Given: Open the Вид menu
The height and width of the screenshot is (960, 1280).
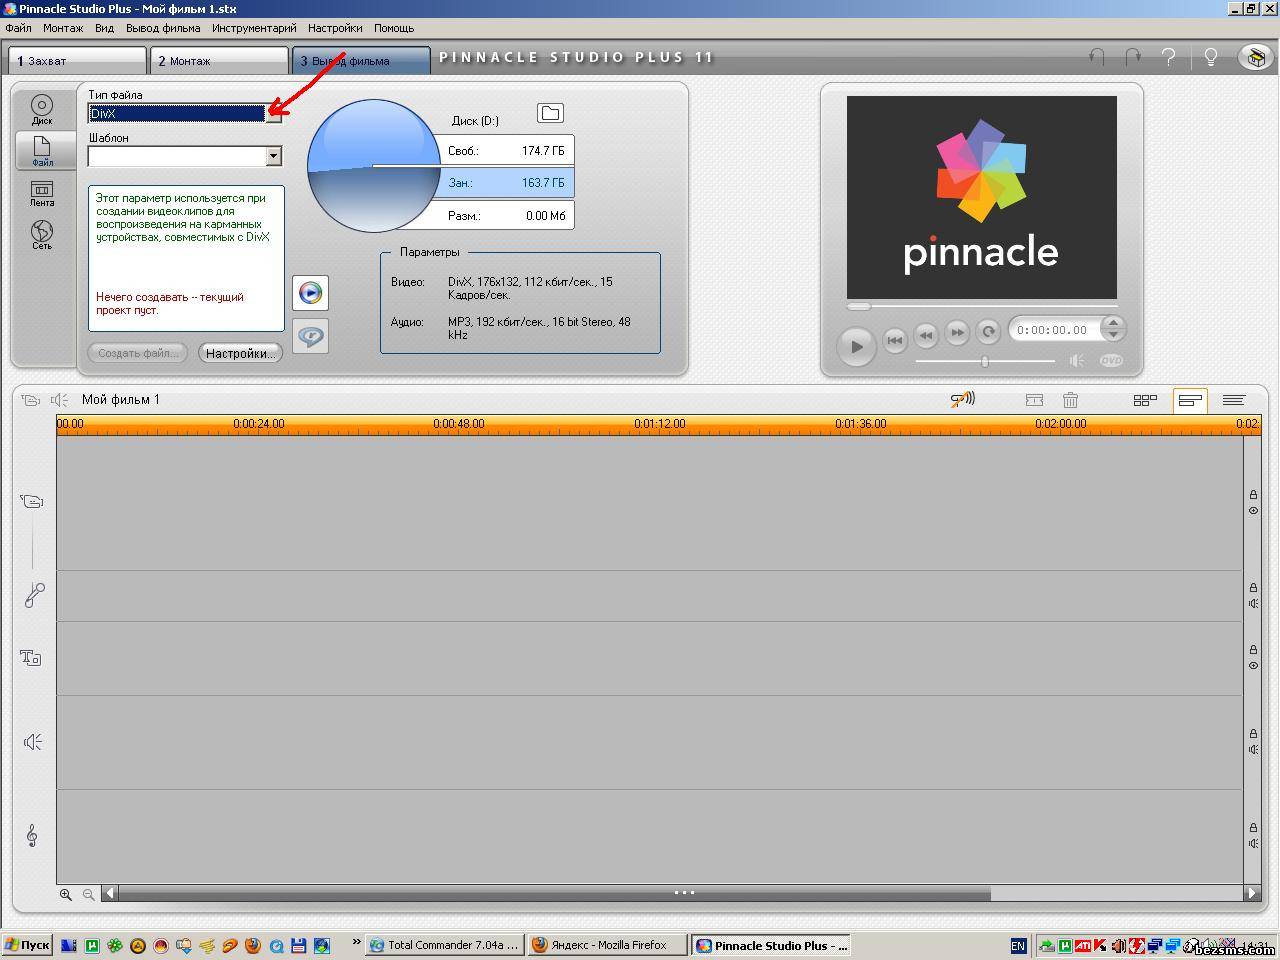Looking at the screenshot, I should tap(104, 28).
